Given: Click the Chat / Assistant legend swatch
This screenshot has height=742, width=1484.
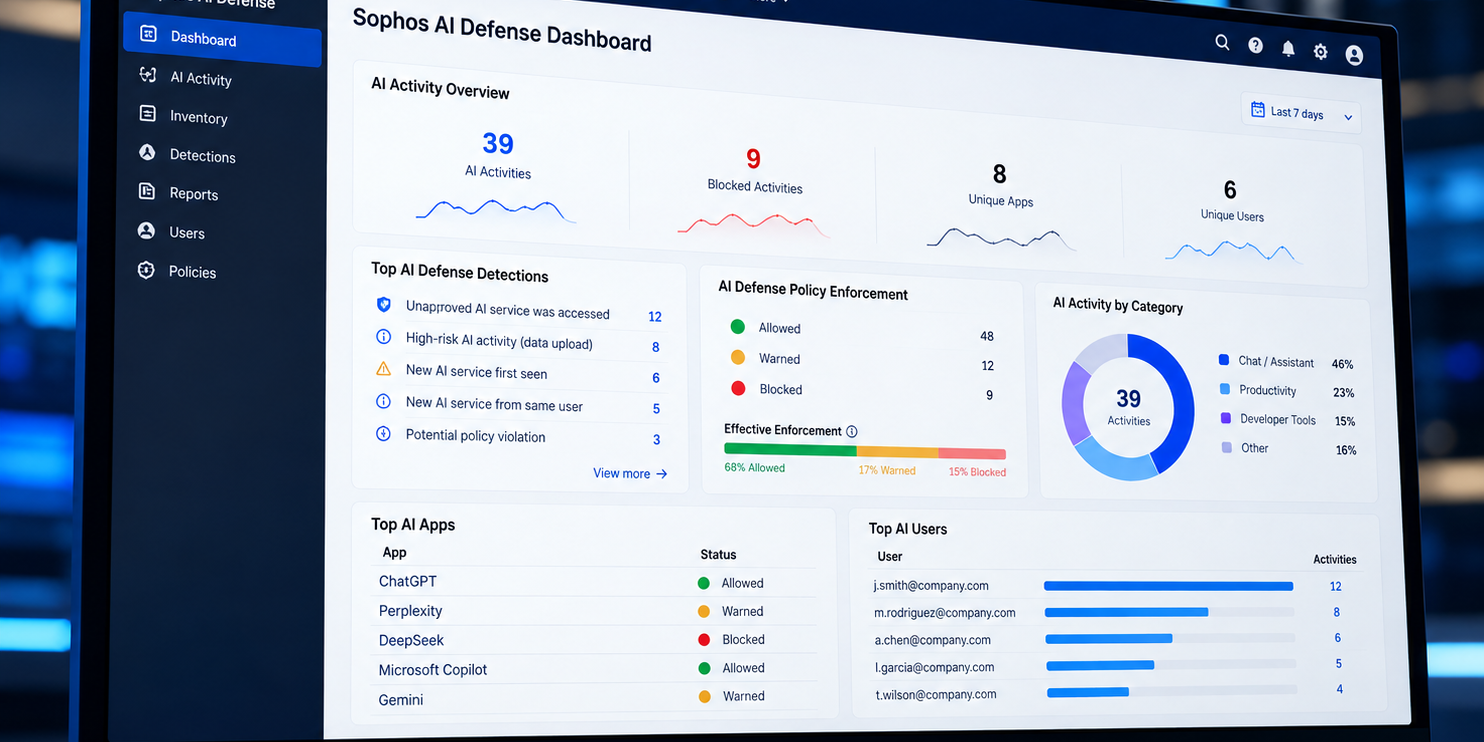Looking at the screenshot, I should point(1224,360).
